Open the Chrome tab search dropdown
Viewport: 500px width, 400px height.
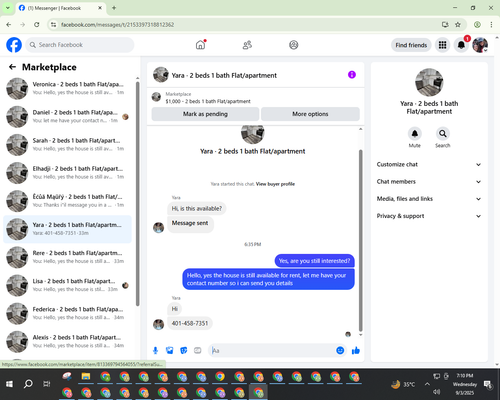7,8
